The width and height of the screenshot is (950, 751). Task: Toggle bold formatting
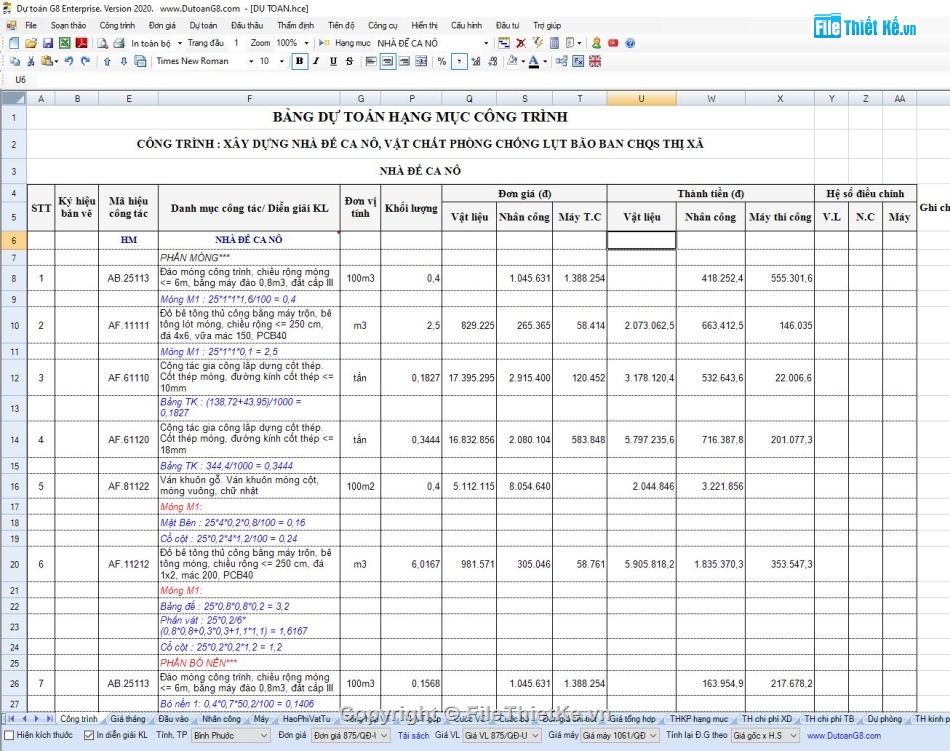coord(299,61)
